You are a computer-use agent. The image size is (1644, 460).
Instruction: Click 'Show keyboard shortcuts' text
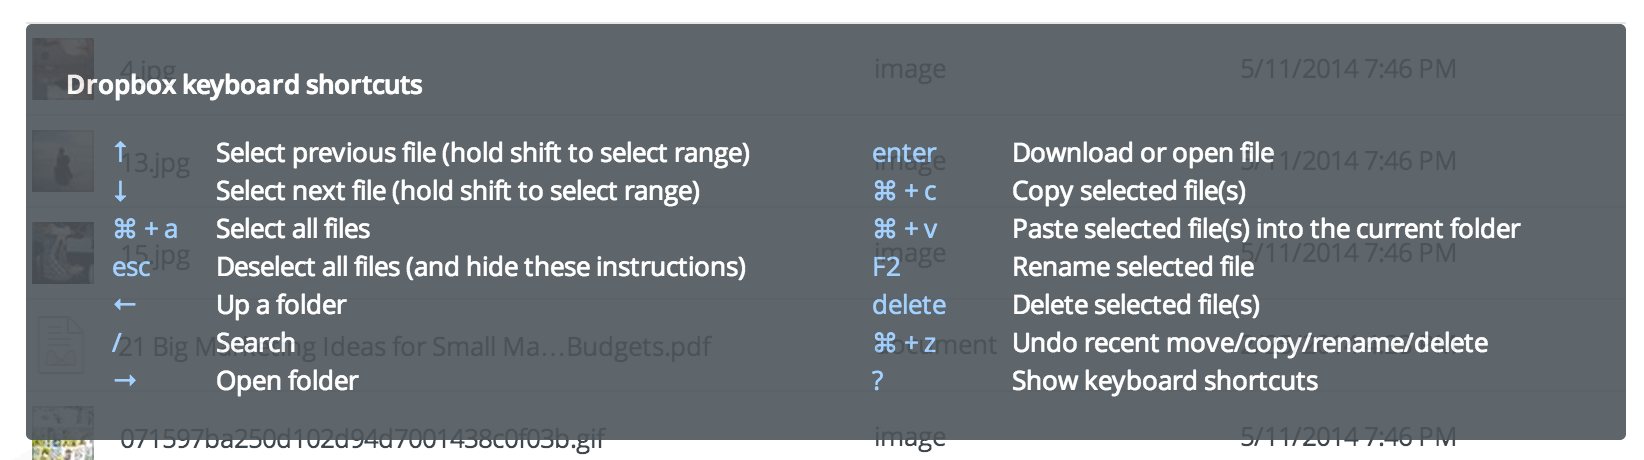[1165, 381]
